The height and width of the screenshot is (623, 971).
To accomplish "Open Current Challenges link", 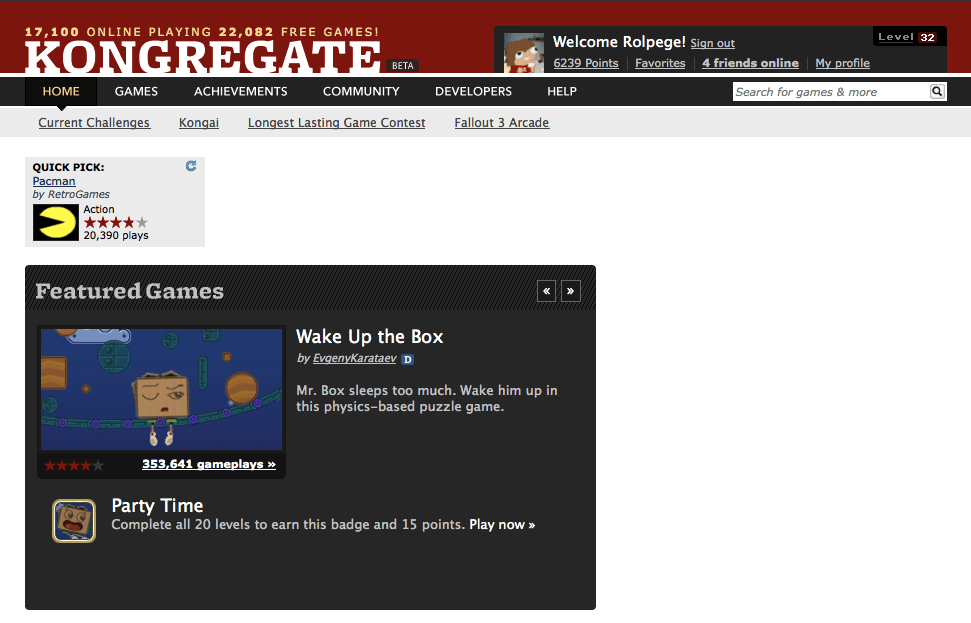I will [x=94, y=123].
